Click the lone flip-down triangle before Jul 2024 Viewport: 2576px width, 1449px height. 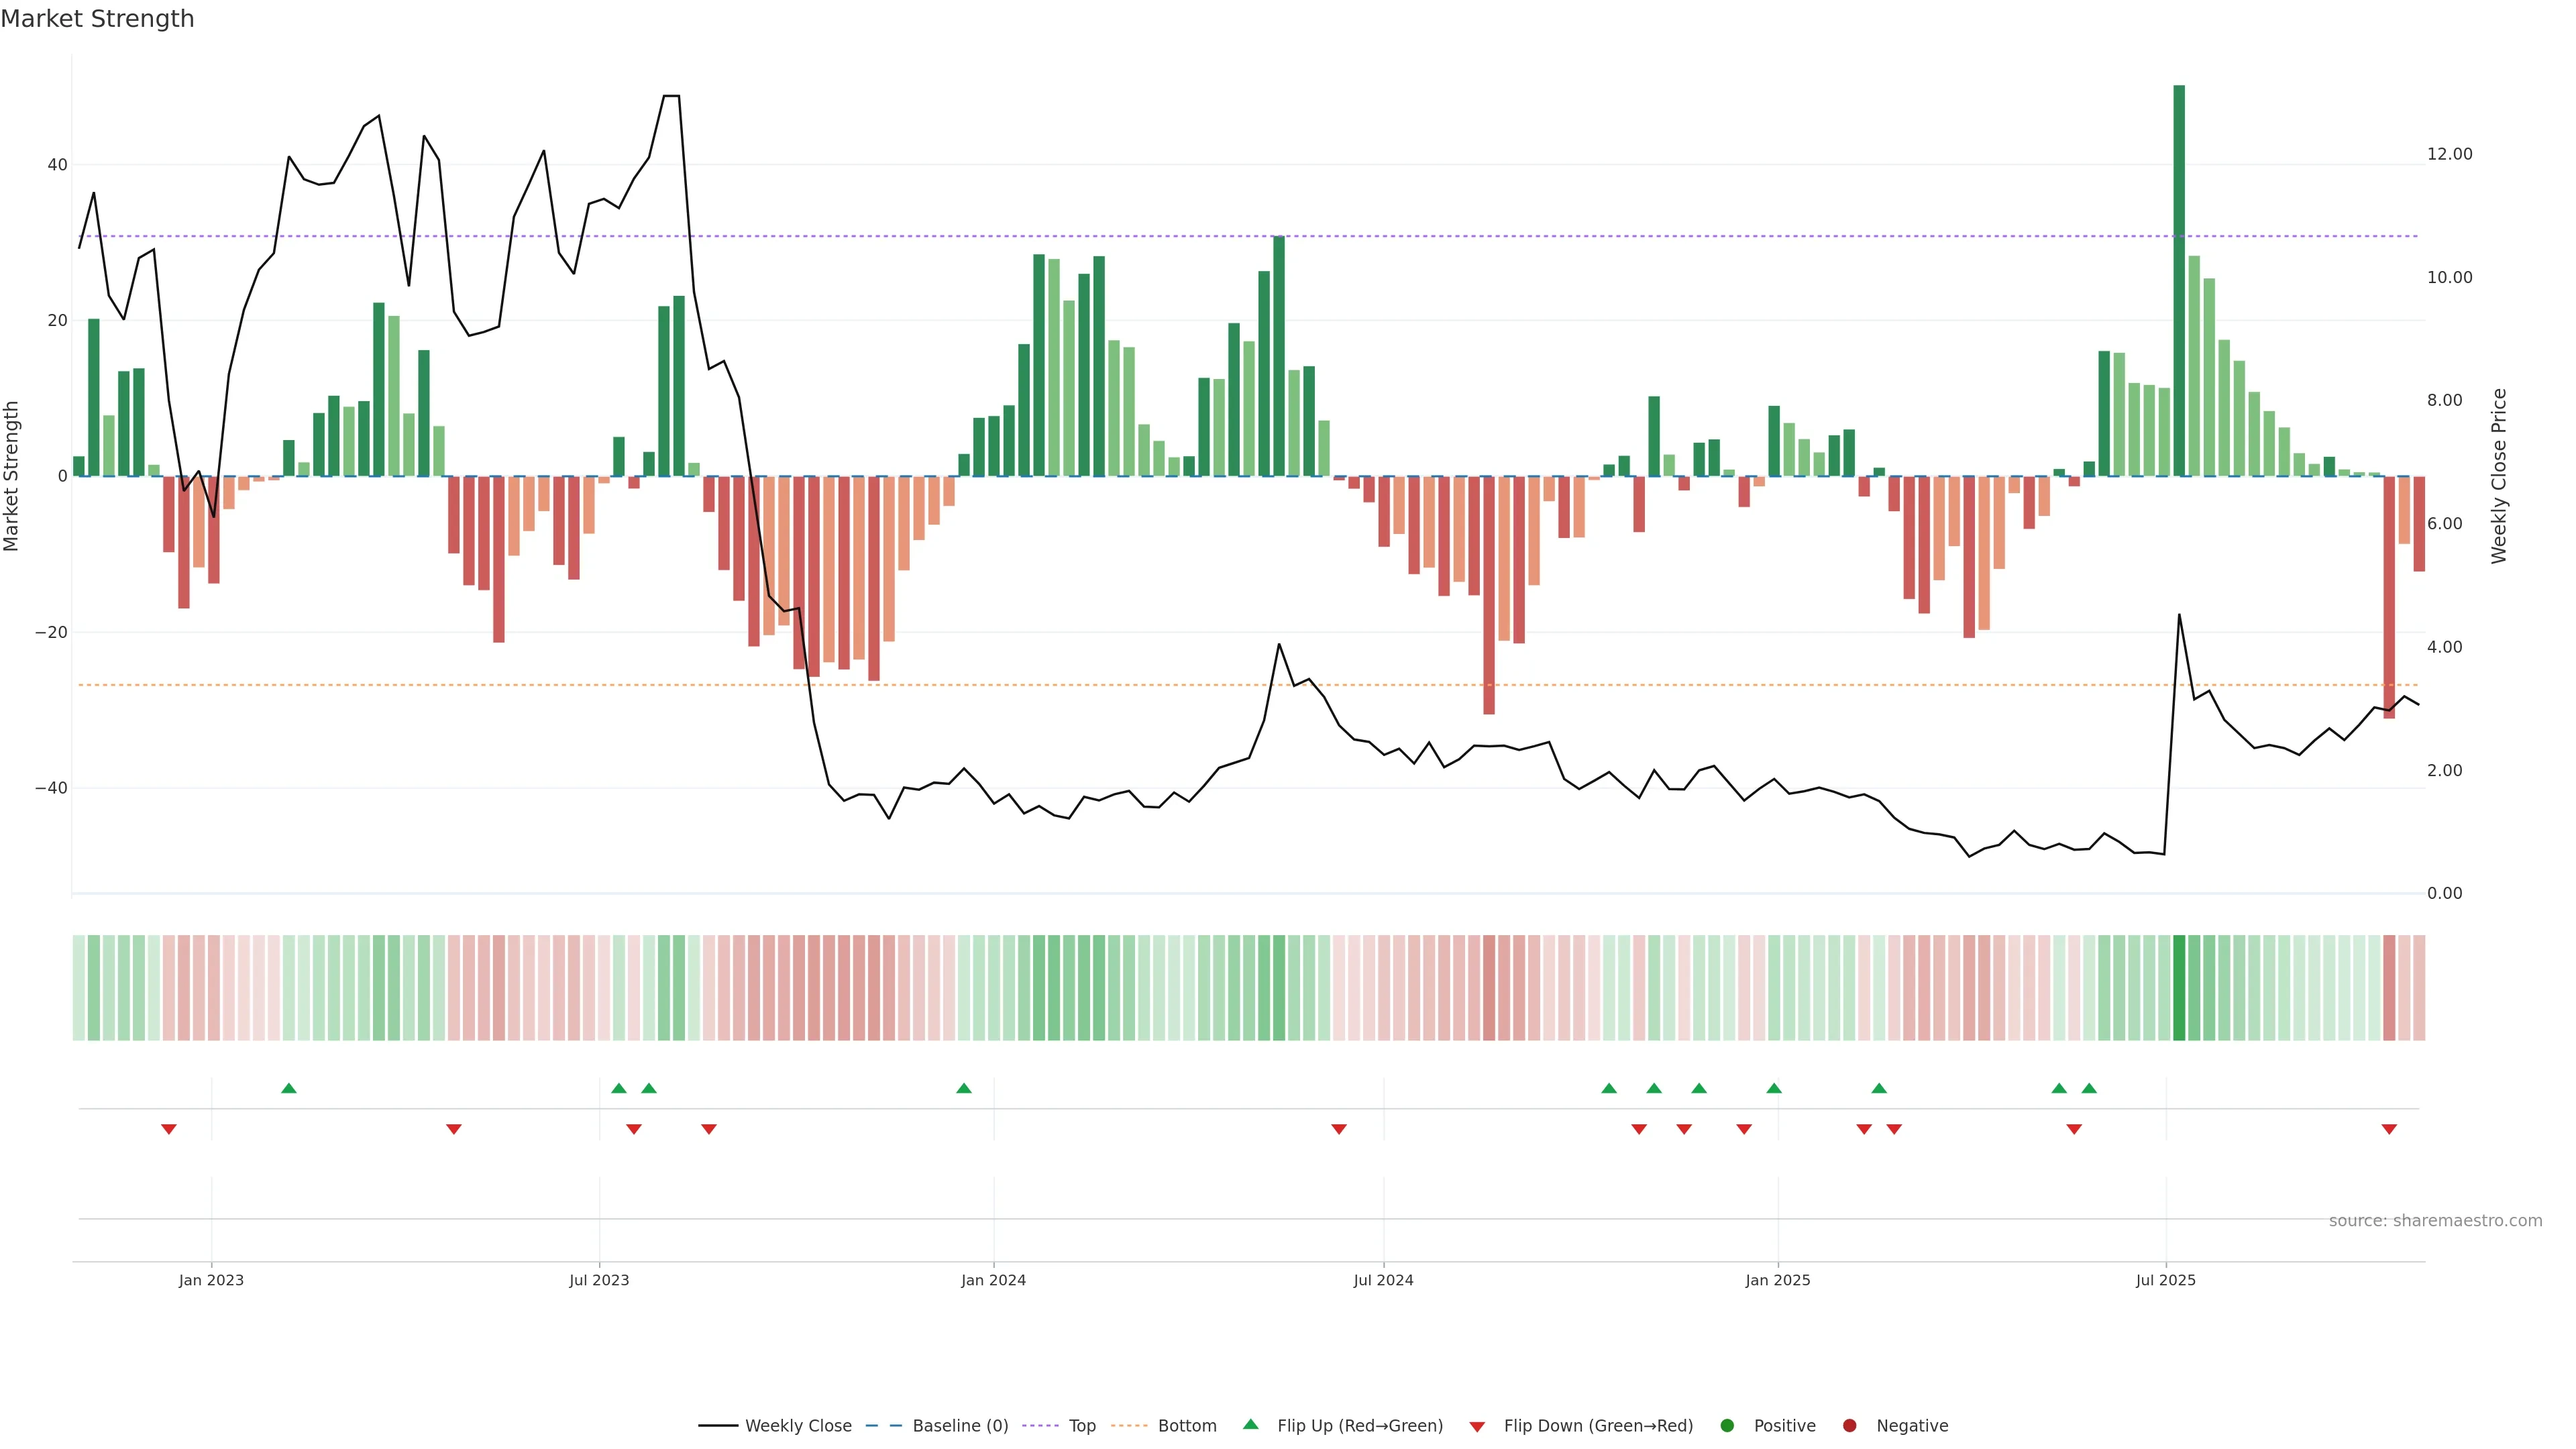click(1339, 1129)
